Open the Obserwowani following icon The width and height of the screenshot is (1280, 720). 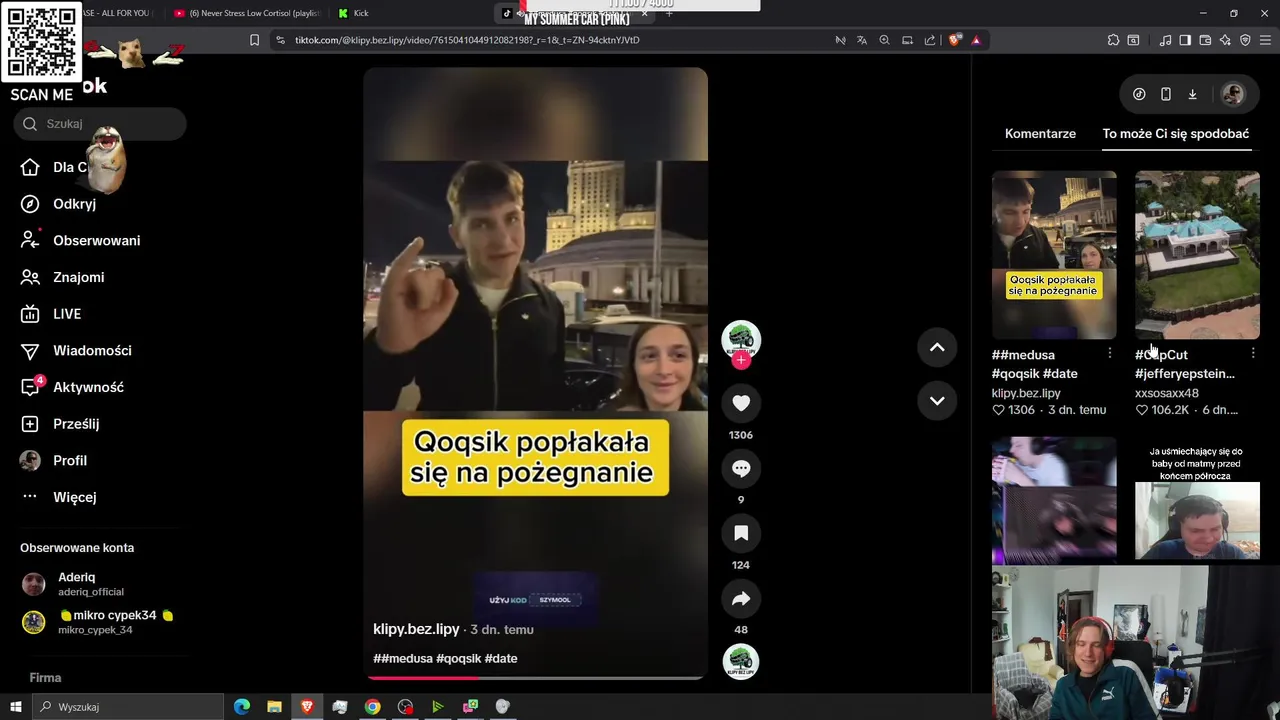point(30,240)
